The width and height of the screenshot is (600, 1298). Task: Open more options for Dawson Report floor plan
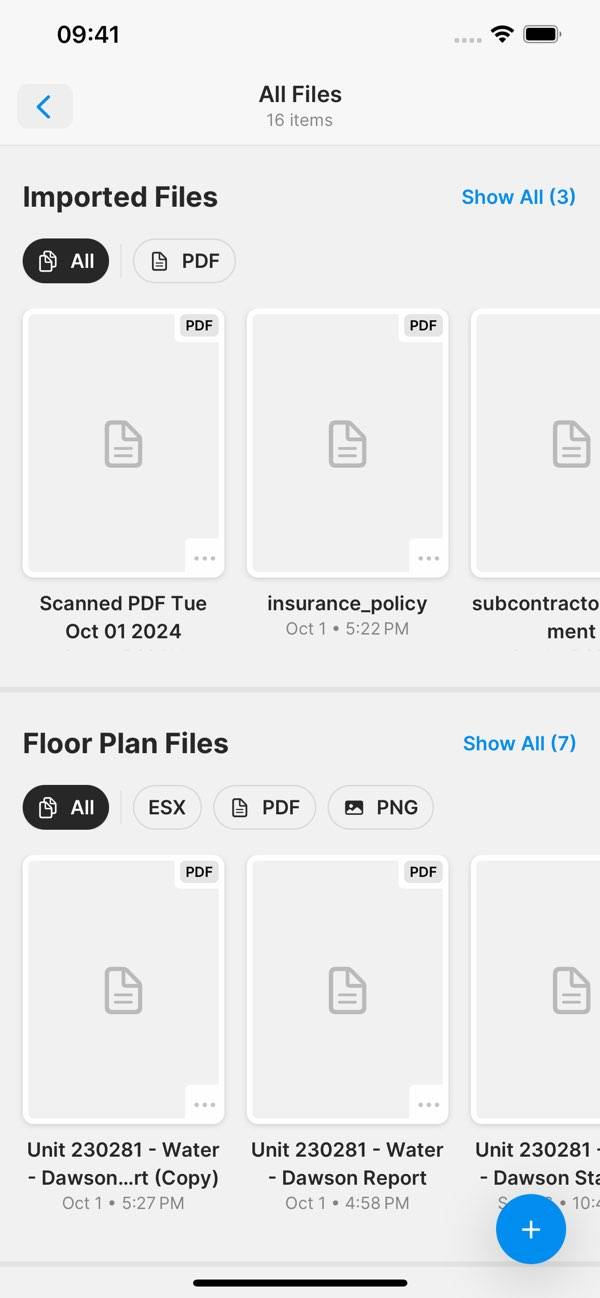point(428,1104)
